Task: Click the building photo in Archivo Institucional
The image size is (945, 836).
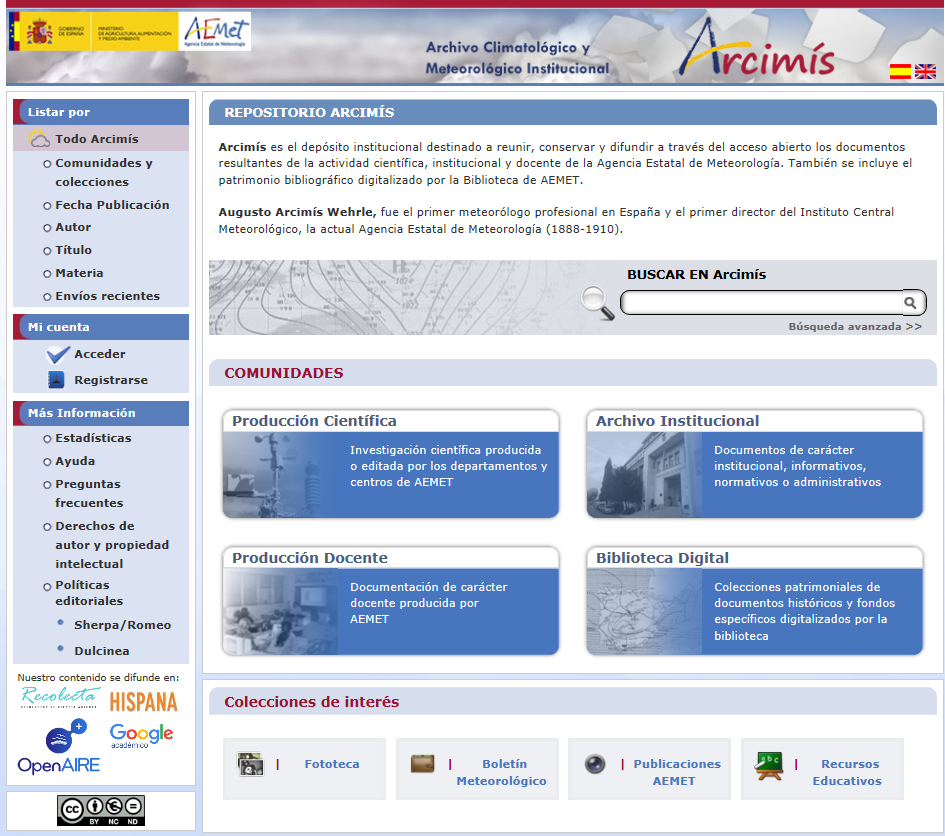Action: (644, 475)
